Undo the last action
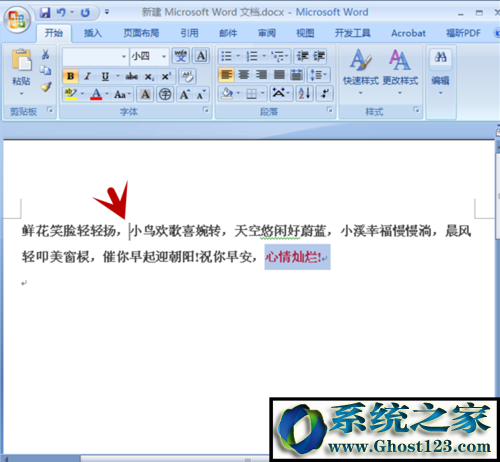 (61, 13)
